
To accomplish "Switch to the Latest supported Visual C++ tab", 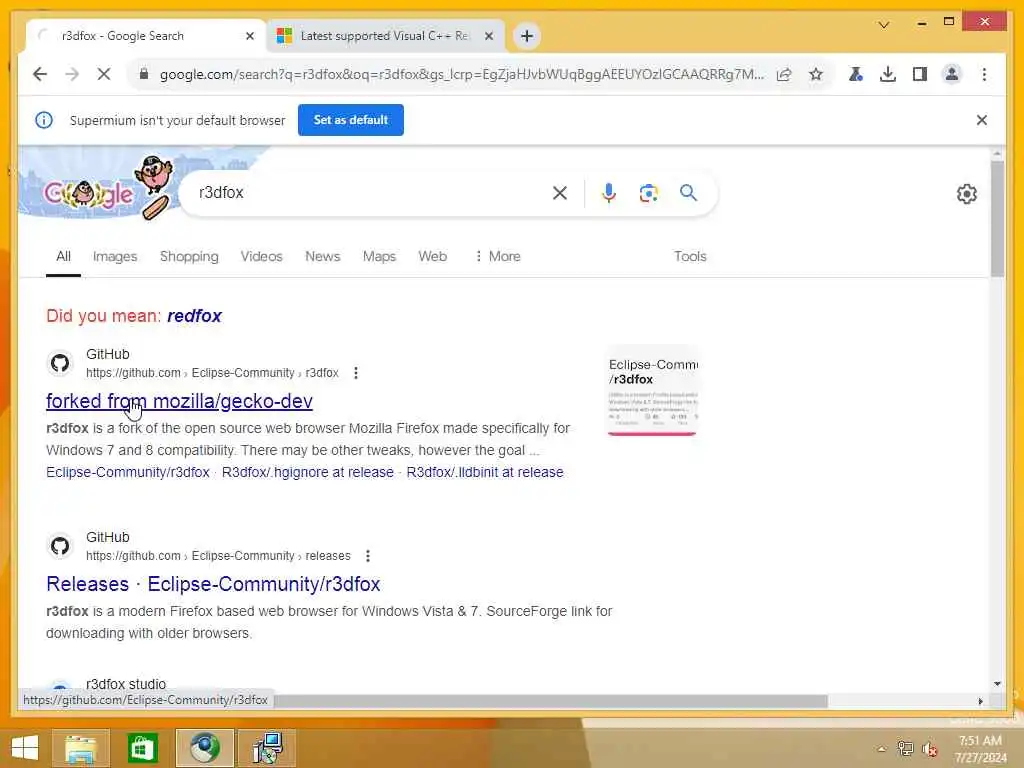I will click(x=385, y=36).
